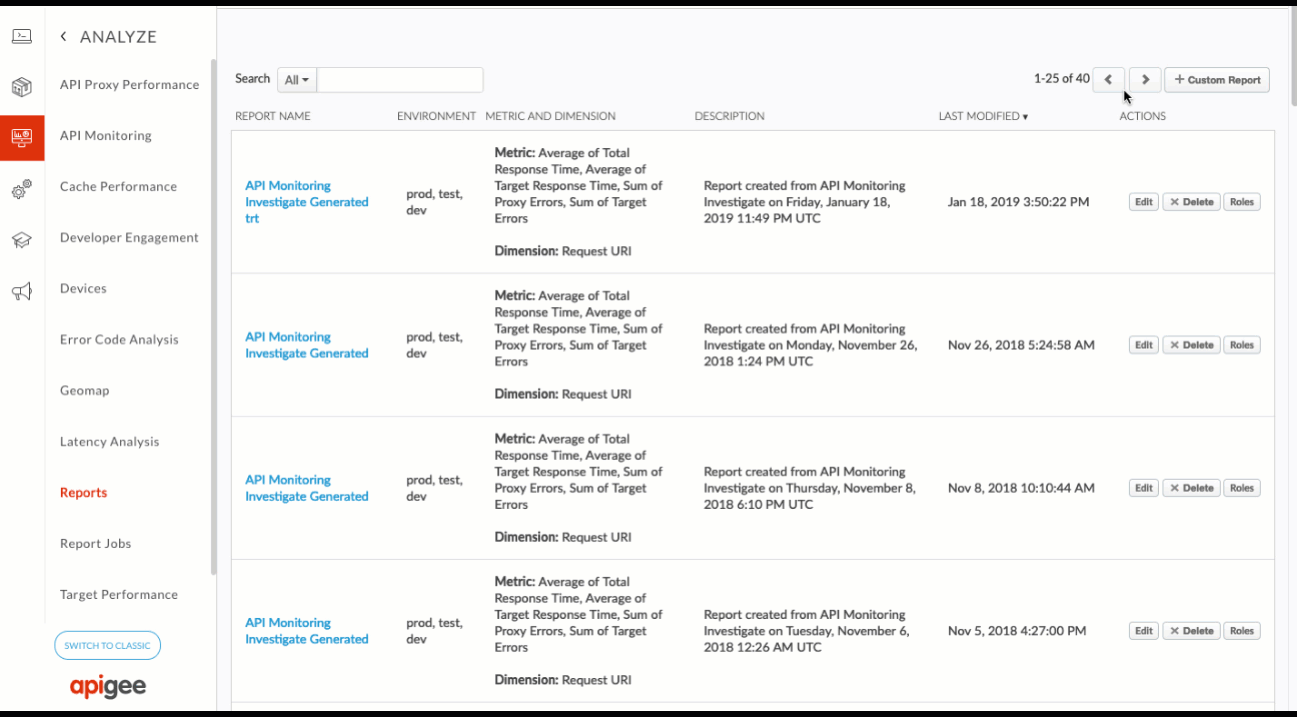Focus the report search text field
The image size is (1297, 717).
pos(400,80)
